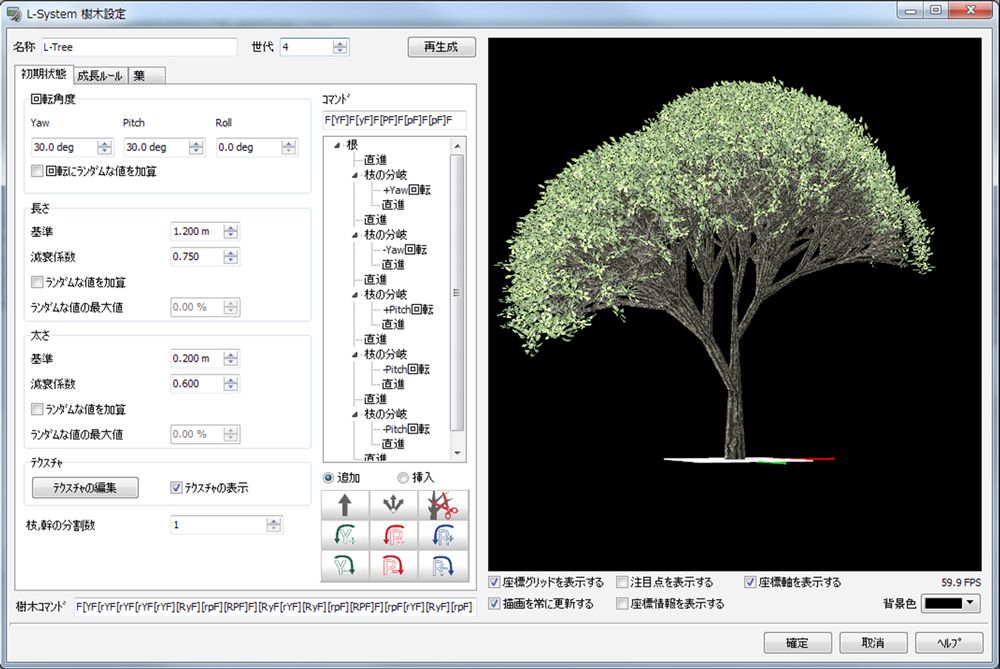Enable 注目点を表示する checkbox

point(622,582)
